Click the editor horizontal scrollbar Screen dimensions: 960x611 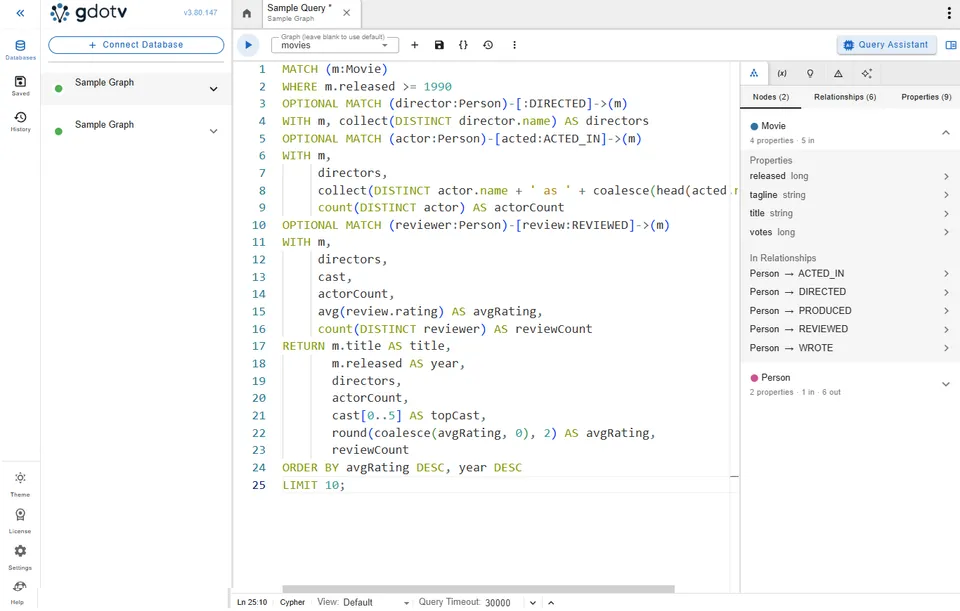tap(478, 589)
